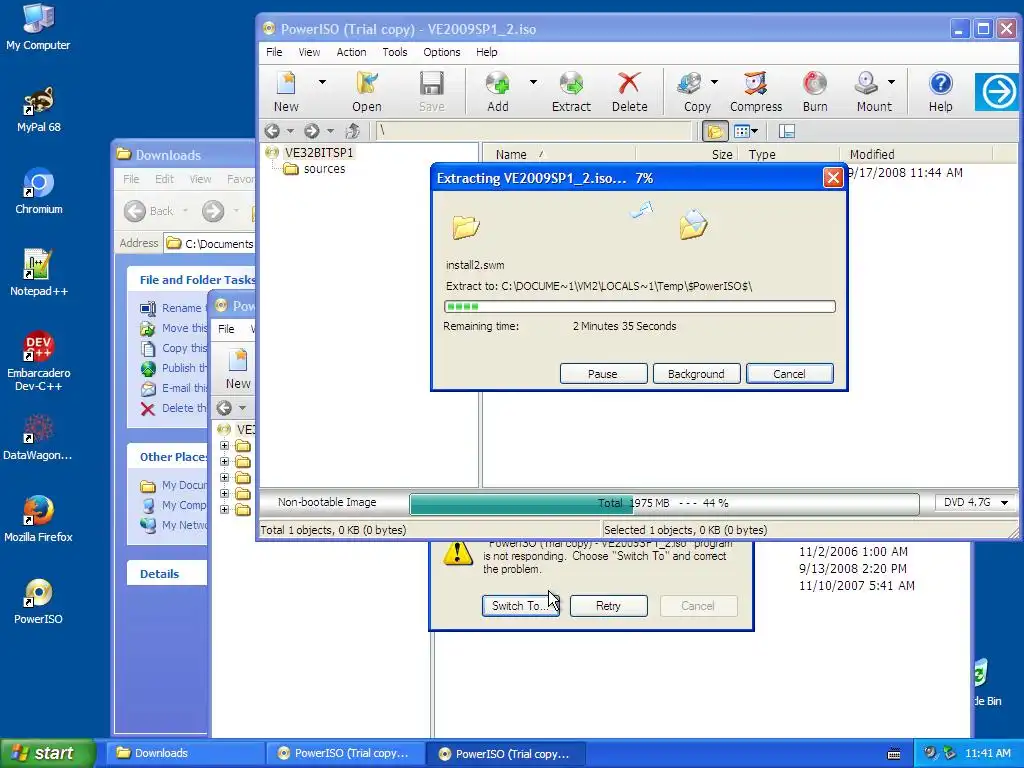The image size is (1024, 768).
Task: Open the Action menu
Action: click(x=351, y=52)
